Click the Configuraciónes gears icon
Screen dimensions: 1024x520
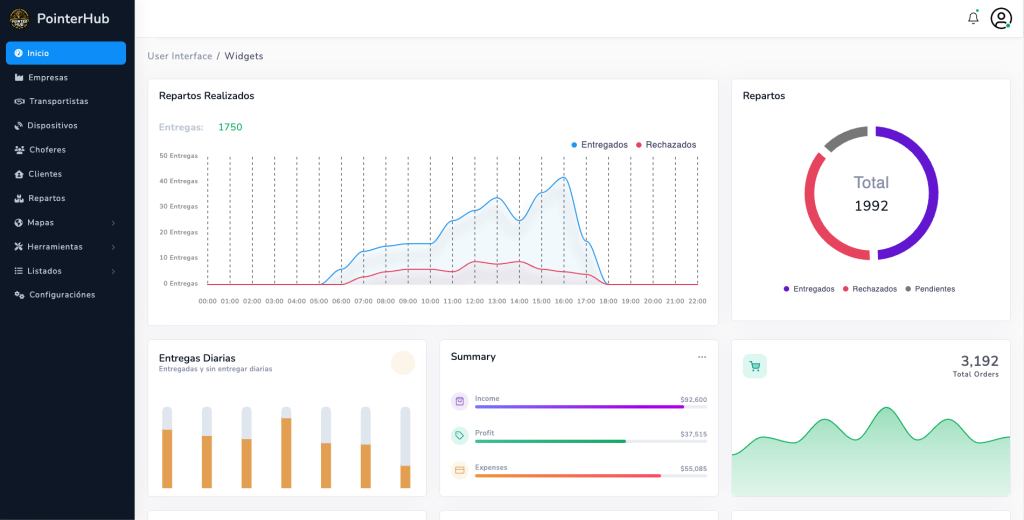point(19,295)
